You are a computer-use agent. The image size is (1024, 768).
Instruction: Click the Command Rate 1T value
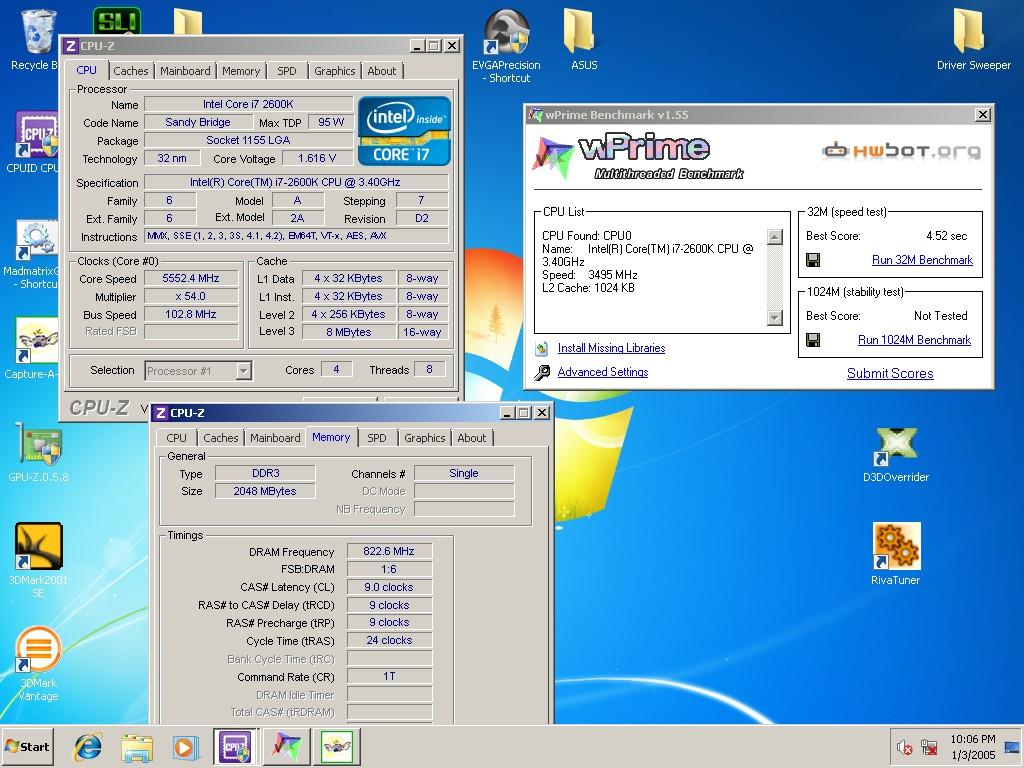pos(389,676)
